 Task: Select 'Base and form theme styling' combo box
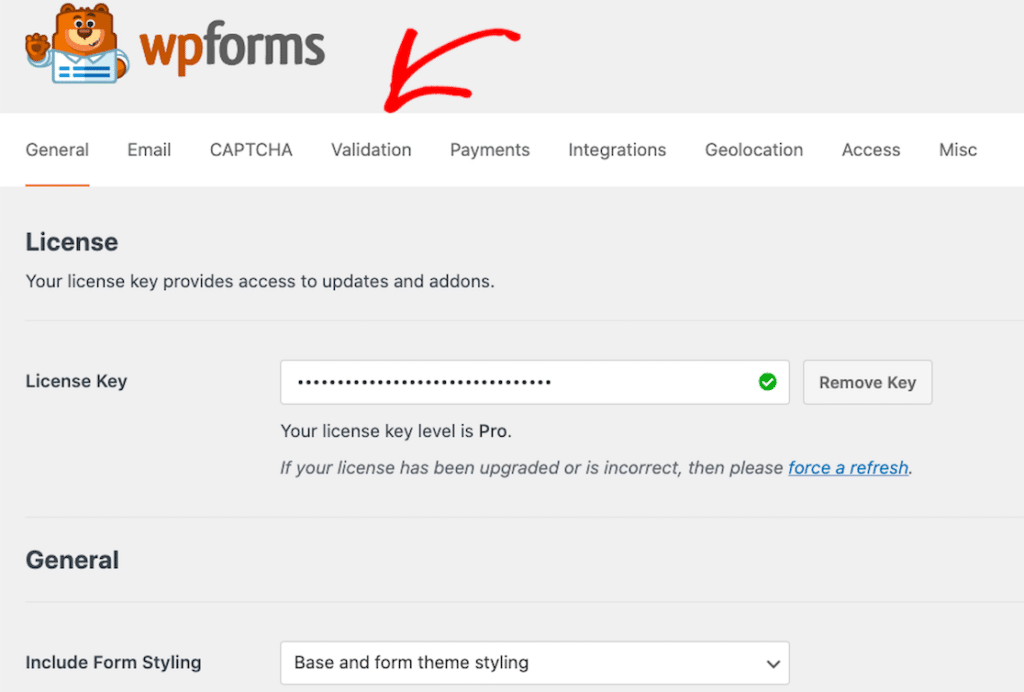(x=534, y=663)
